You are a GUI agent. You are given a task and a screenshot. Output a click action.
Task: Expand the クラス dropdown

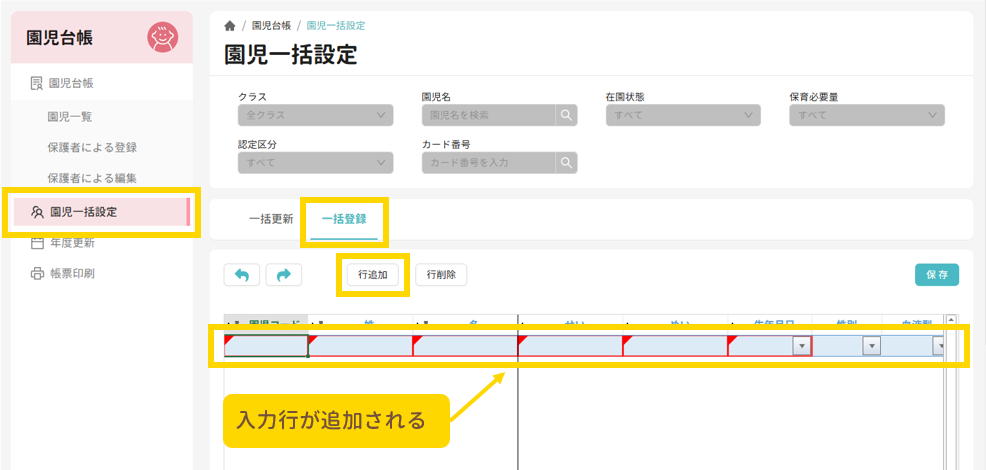(315, 115)
